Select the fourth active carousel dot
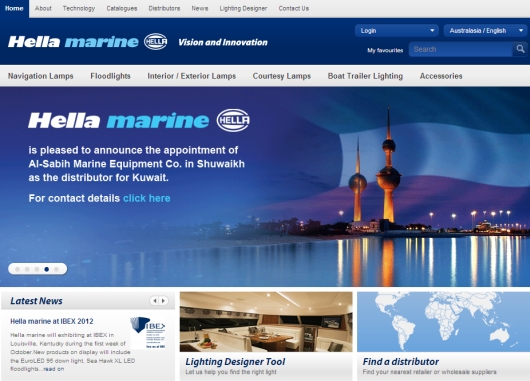The height and width of the screenshot is (381, 530). tap(47, 269)
